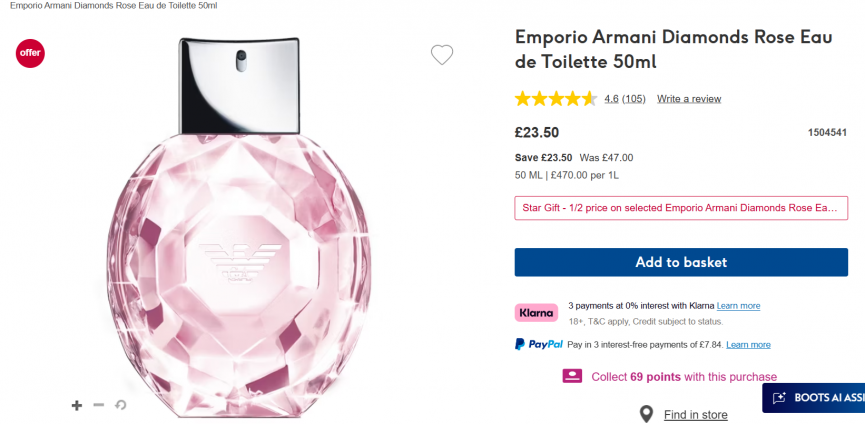
Task: Click the store location pin icon
Action: (647, 414)
